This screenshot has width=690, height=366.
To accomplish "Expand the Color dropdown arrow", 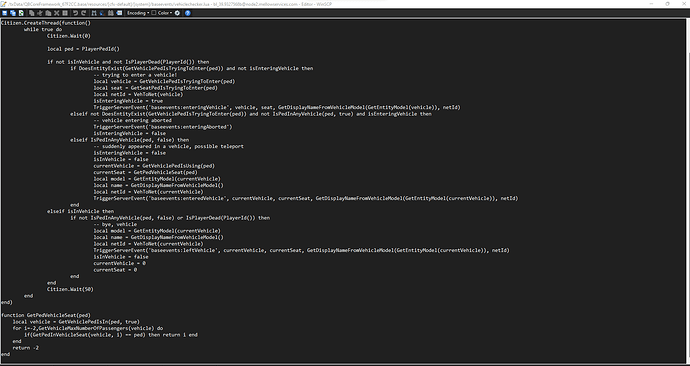I will click(170, 13).
